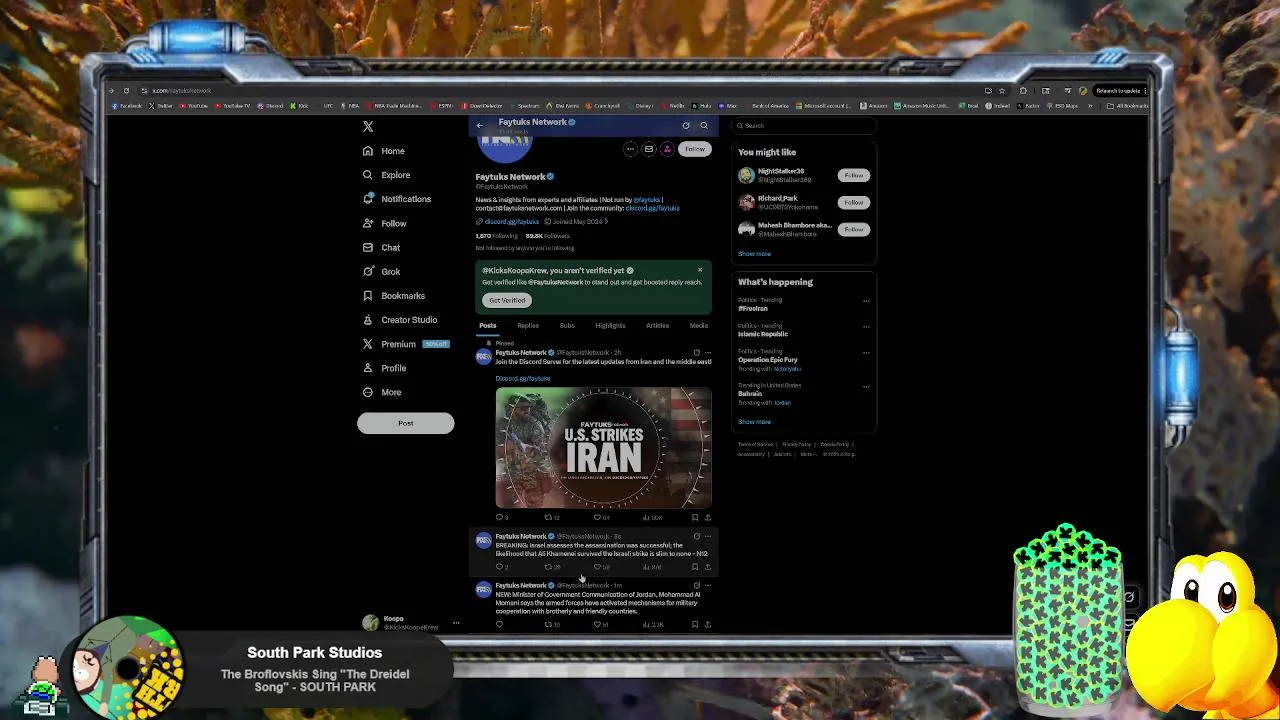Image resolution: width=1280 pixels, height=720 pixels.
Task: Bookmark the BREAKING Israel post
Action: pyautogui.click(x=695, y=567)
